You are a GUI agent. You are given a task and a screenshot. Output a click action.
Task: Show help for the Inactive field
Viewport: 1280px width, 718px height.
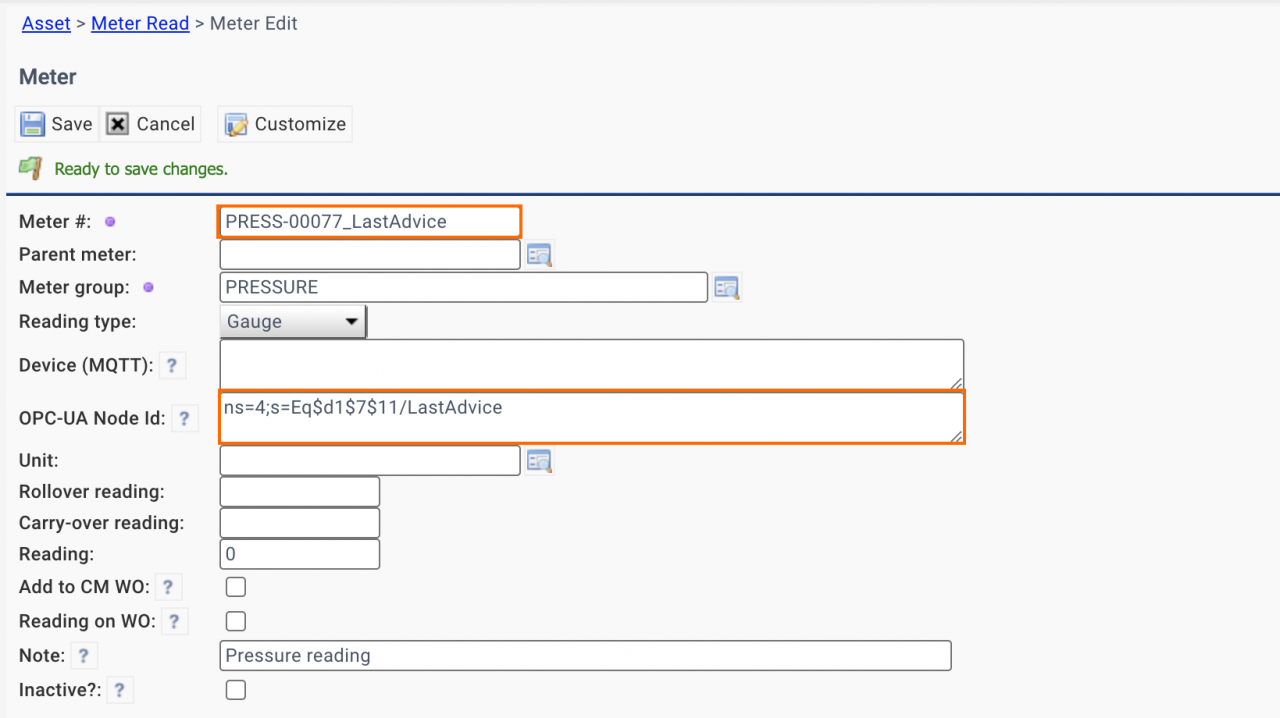(120, 690)
